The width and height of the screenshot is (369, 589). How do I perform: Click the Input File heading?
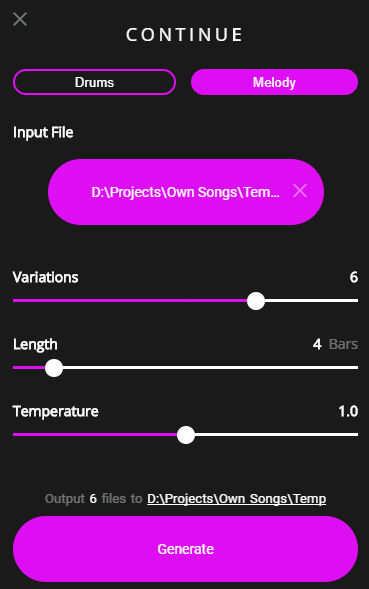coord(43,133)
